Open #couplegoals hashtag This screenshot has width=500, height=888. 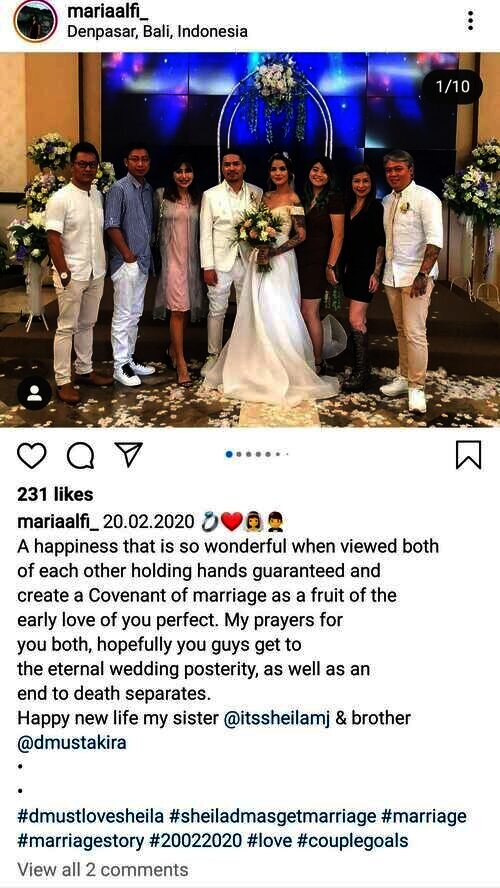(352, 840)
